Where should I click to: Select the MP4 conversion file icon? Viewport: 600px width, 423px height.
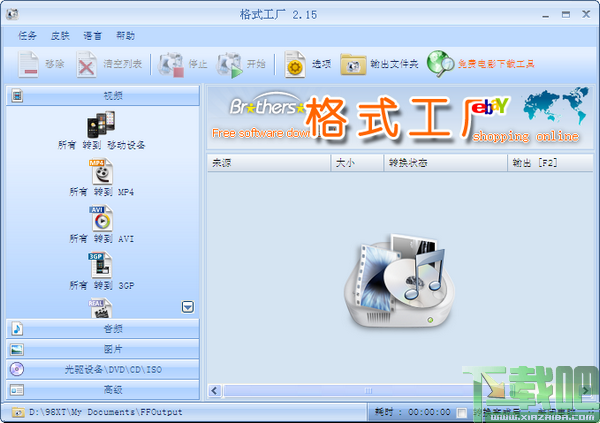click(101, 171)
